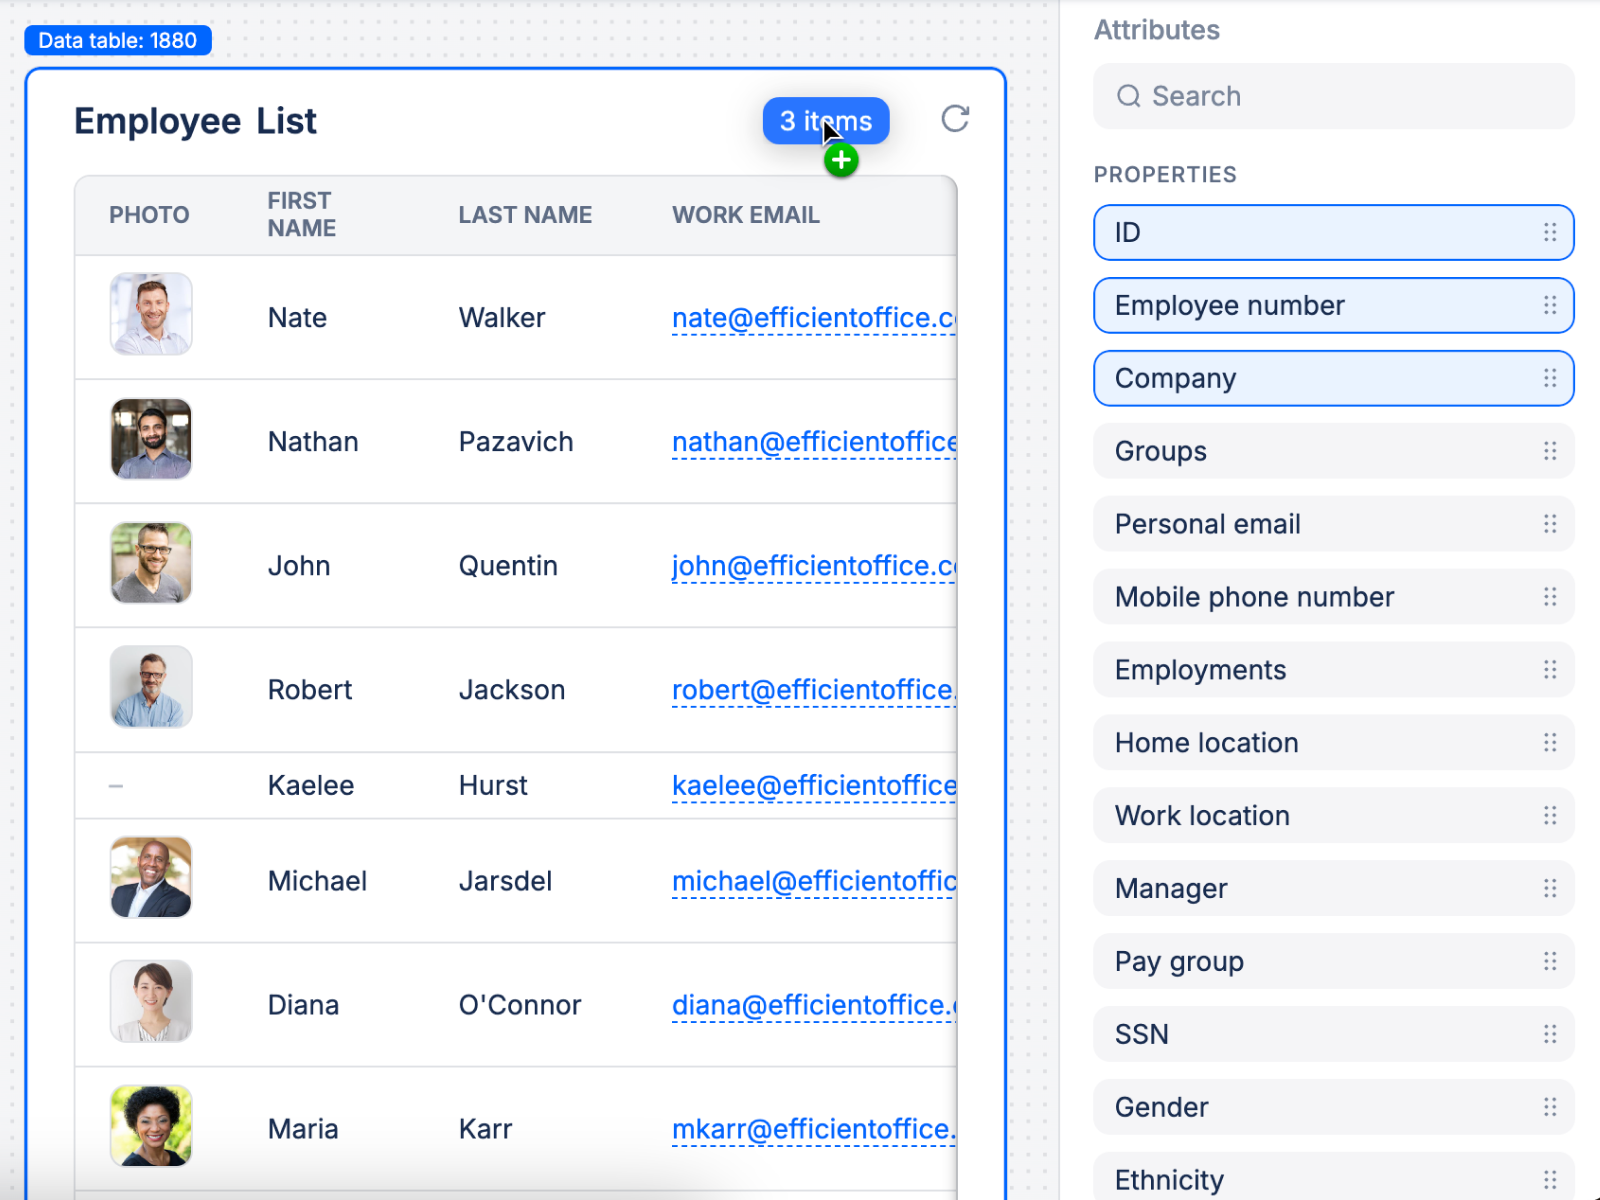The height and width of the screenshot is (1200, 1600).
Task: Click the Last Name column header
Action: tap(525, 215)
